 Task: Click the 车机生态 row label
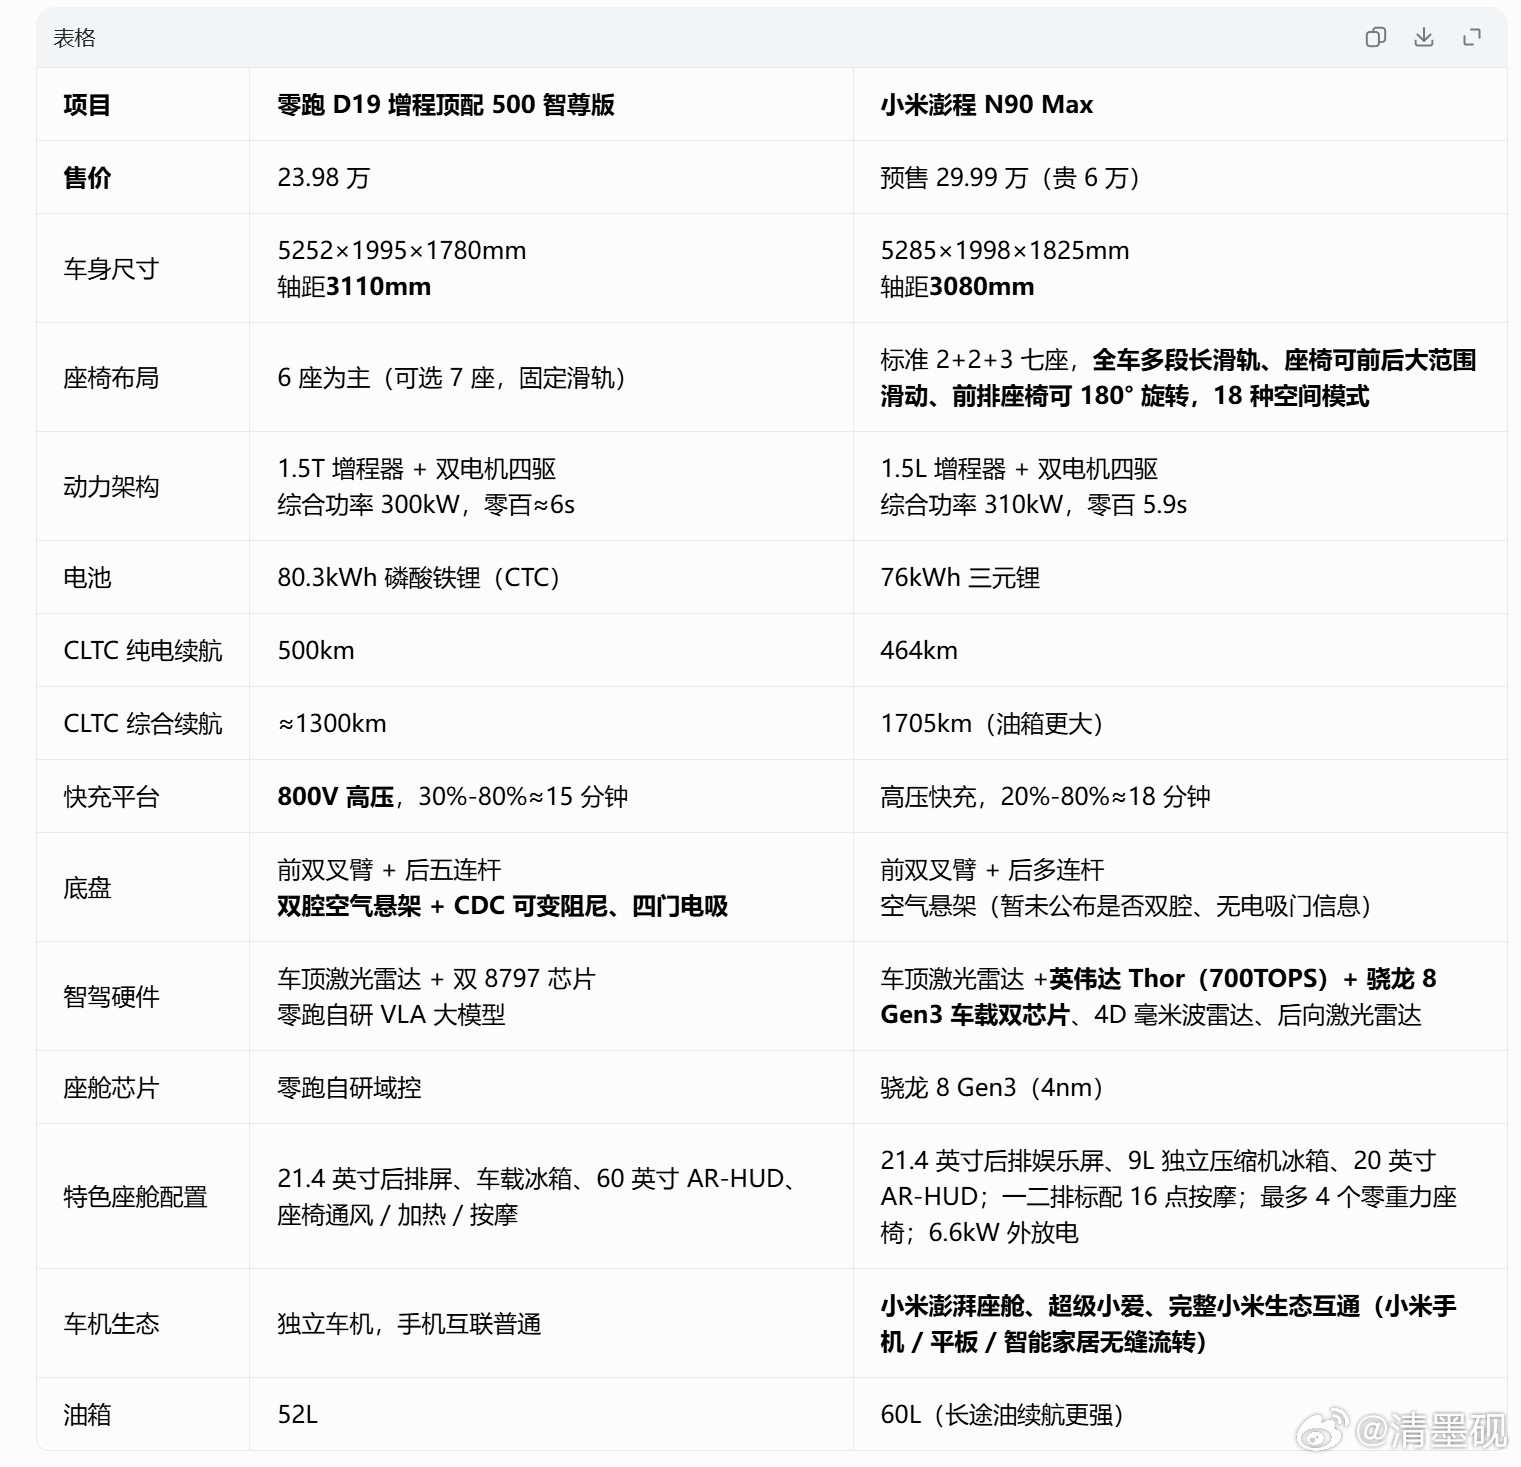coord(111,1324)
